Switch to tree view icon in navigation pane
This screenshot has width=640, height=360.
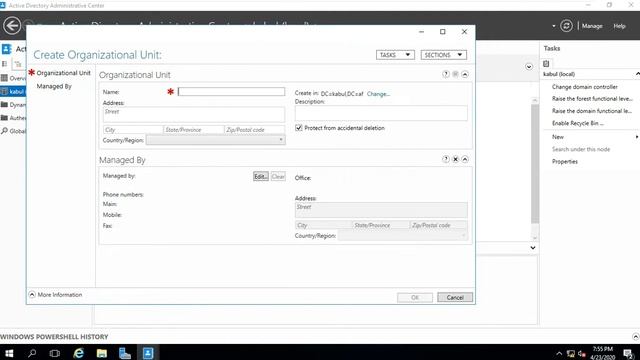tap(18, 64)
